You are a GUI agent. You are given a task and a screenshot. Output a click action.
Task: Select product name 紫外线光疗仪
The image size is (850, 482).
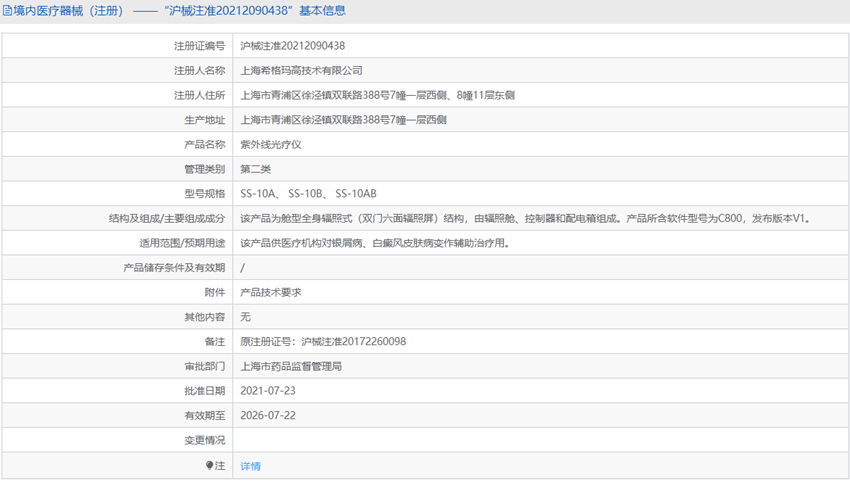click(x=271, y=145)
